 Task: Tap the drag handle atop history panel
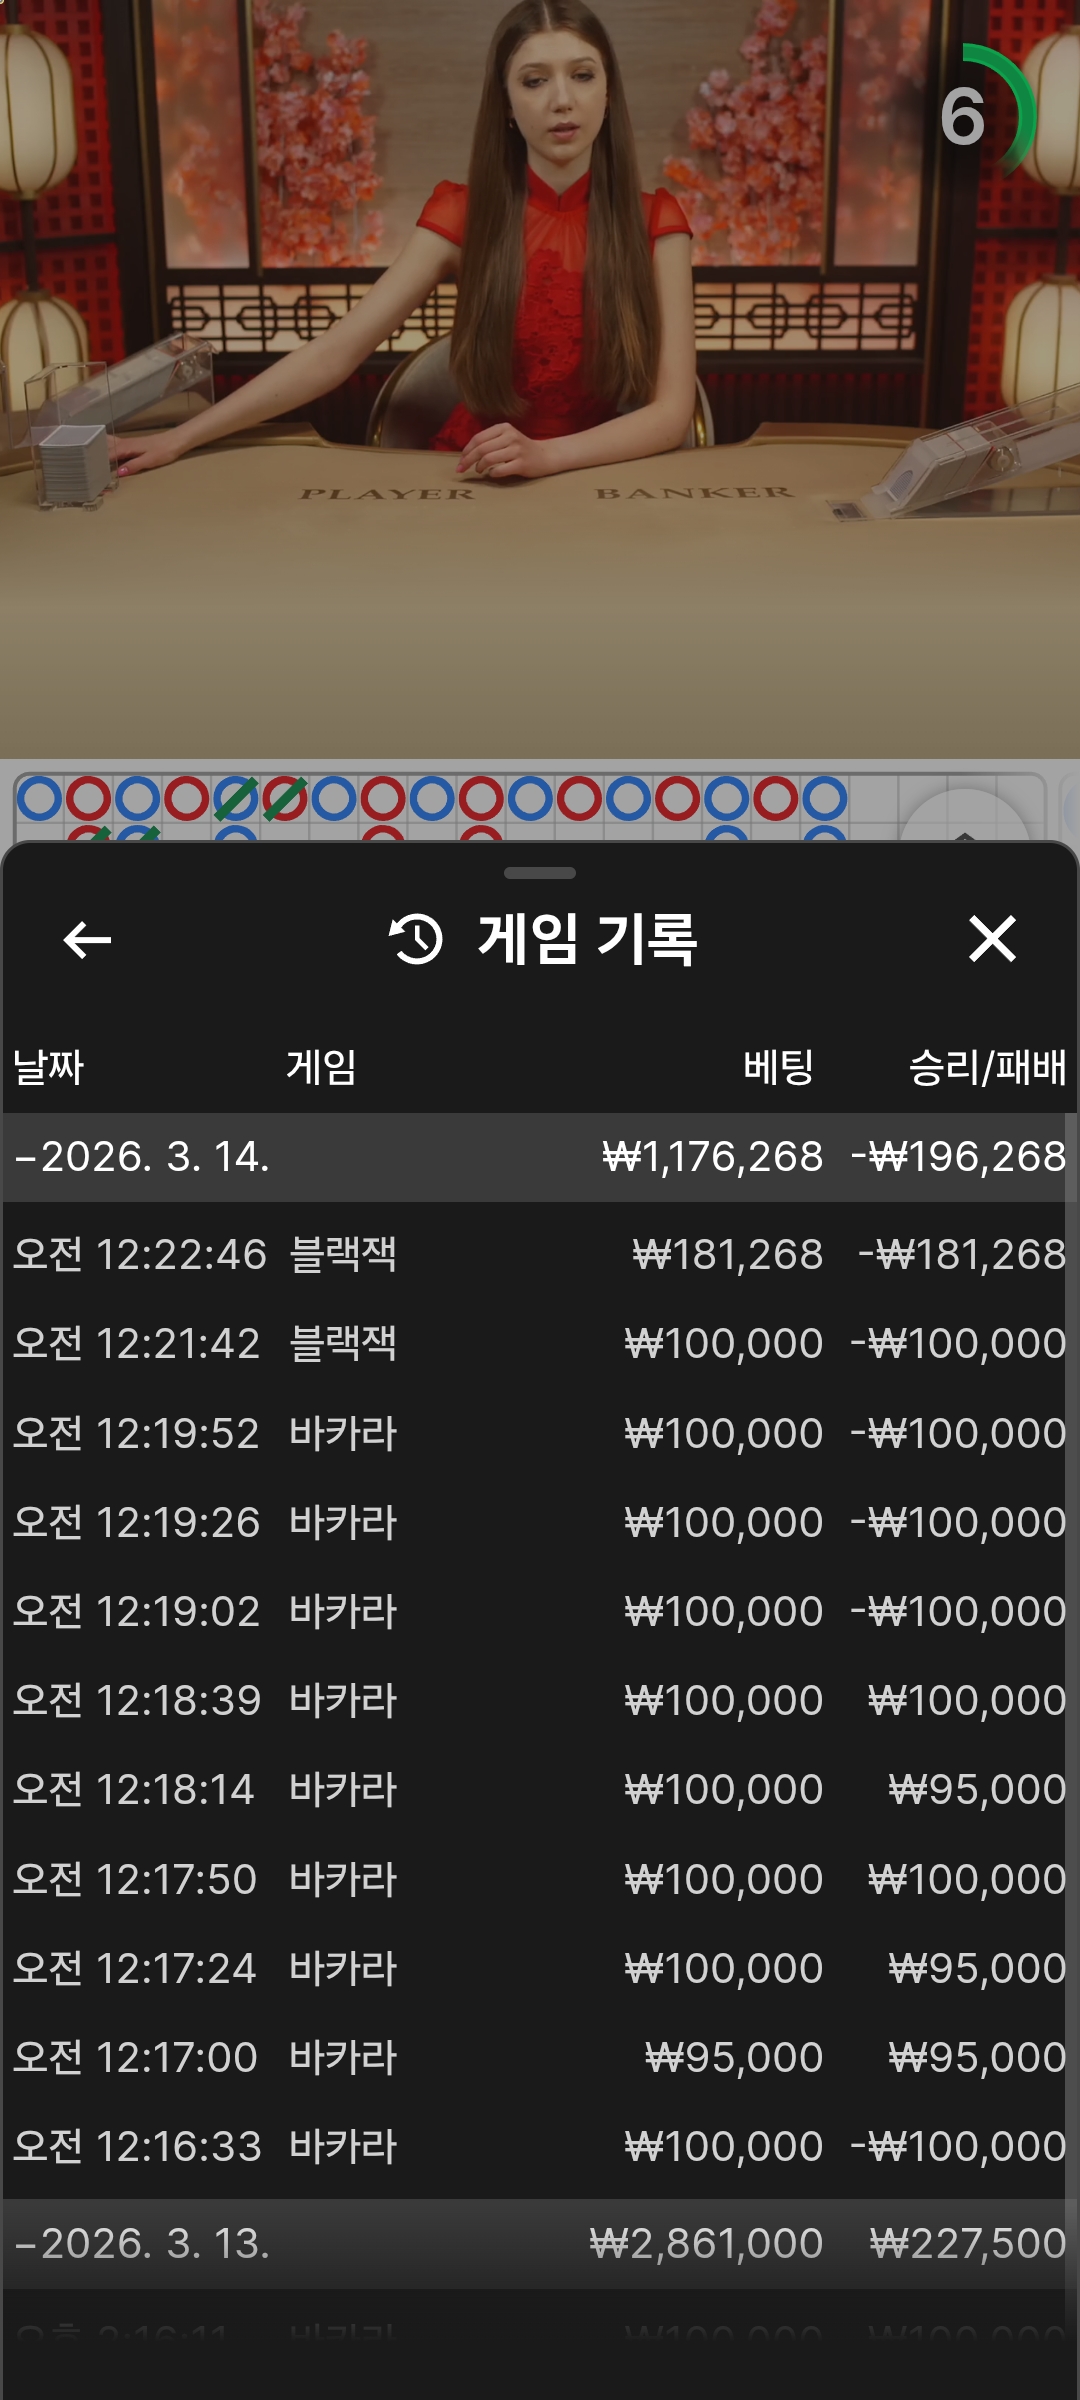click(540, 873)
